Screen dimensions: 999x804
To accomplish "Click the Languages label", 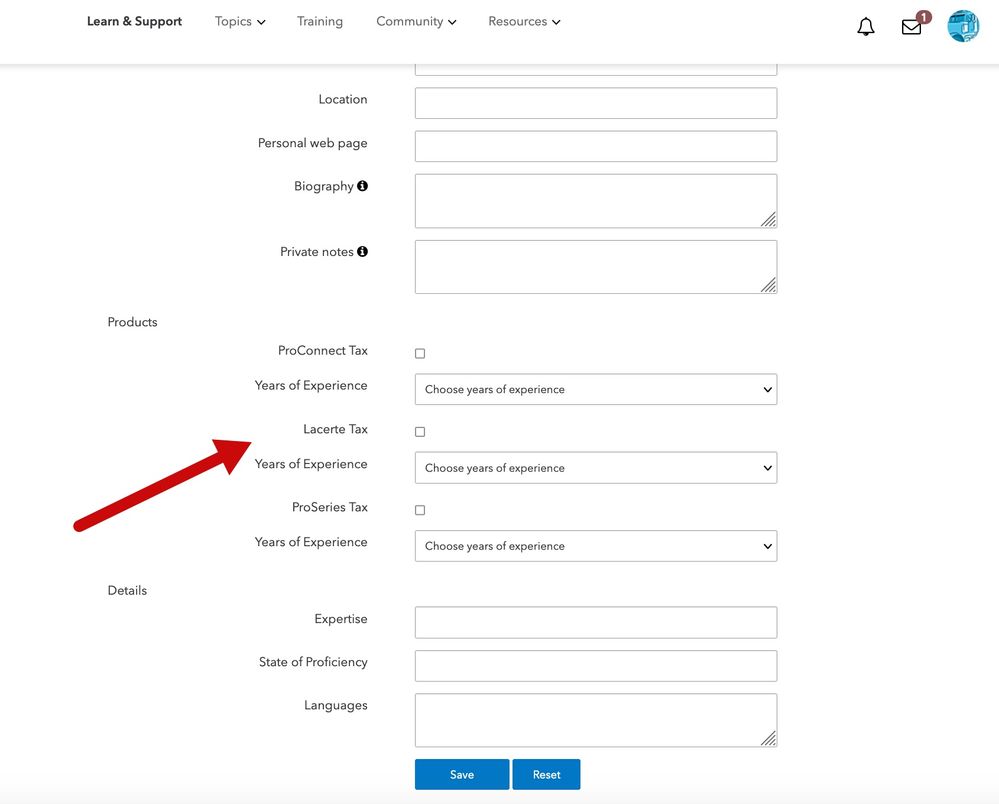I will (x=336, y=705).
